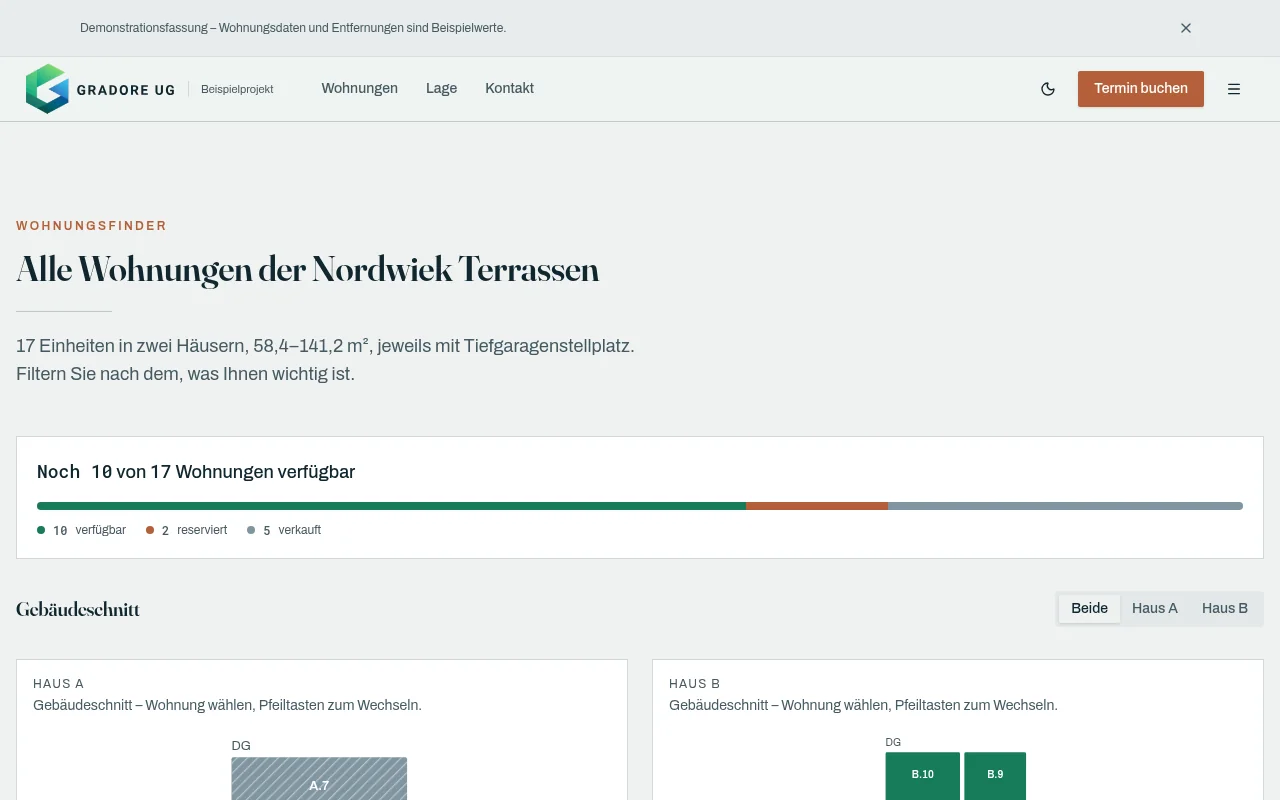Image resolution: width=1280 pixels, height=800 pixels.
Task: Click the 'Alle Wohnungen der Nordwiek Terrassen' heading
Action: (x=308, y=270)
